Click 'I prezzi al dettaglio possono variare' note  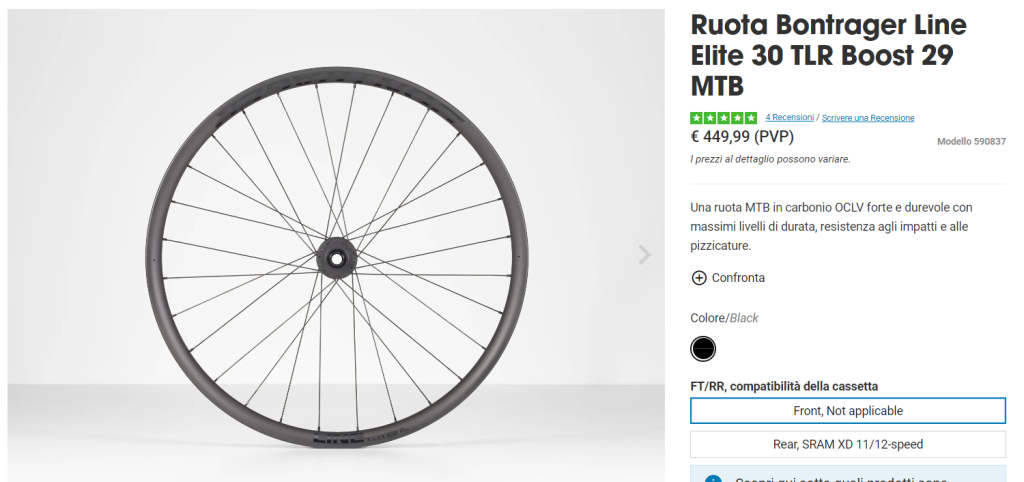[770, 159]
